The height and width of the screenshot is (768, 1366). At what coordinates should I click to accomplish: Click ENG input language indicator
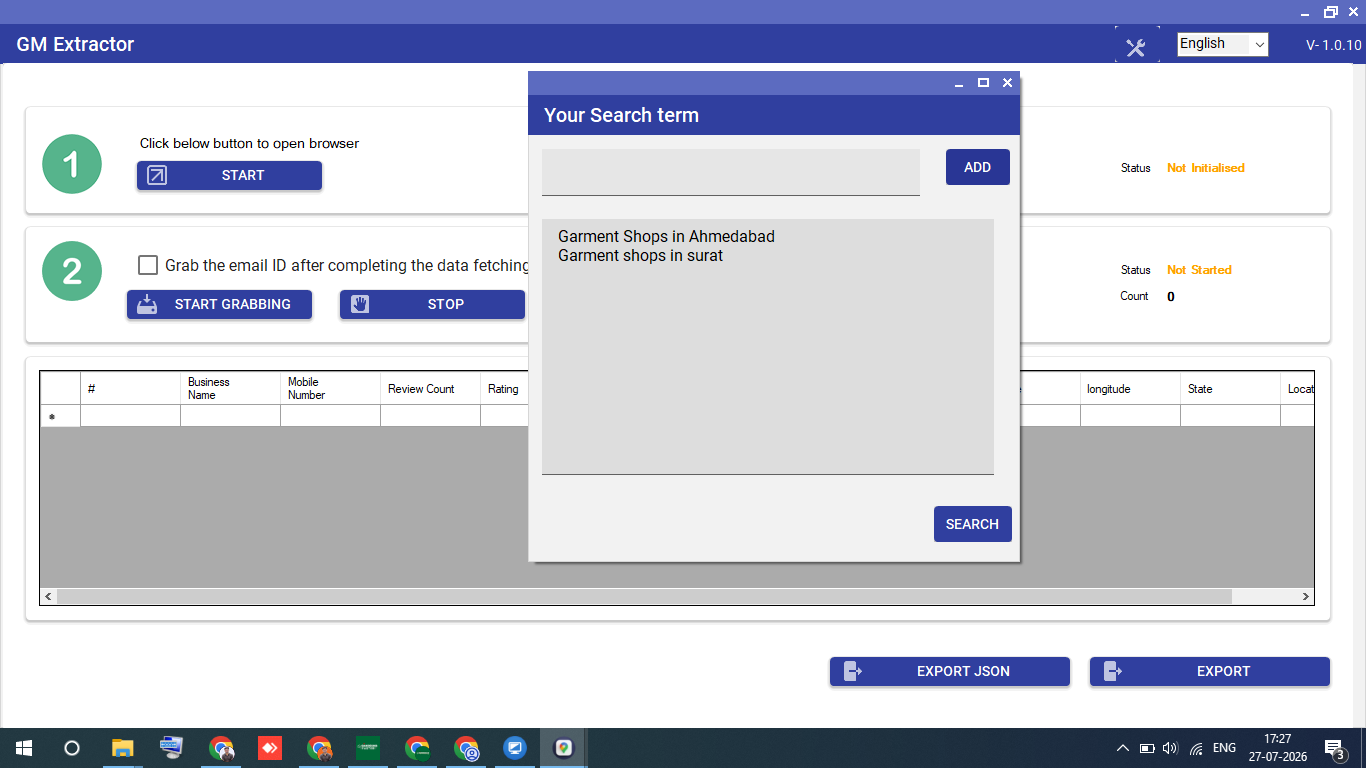pyautogui.click(x=1224, y=748)
